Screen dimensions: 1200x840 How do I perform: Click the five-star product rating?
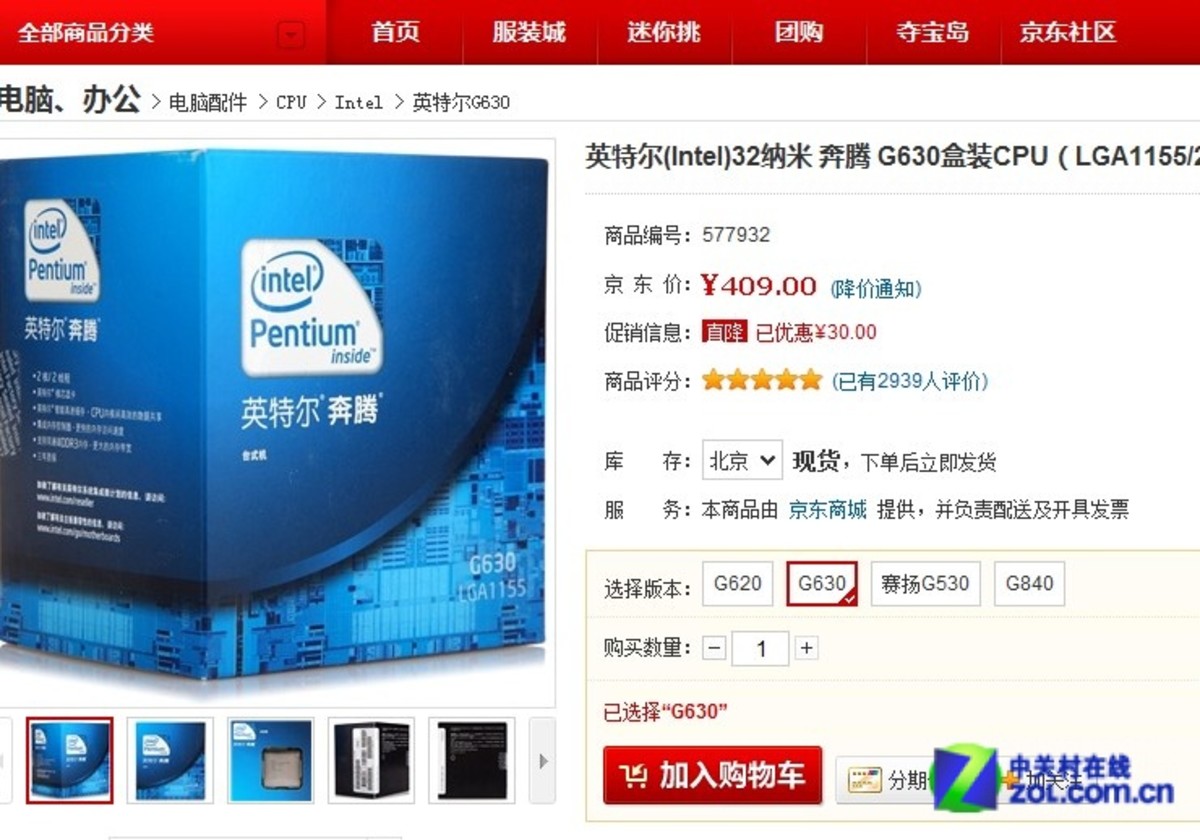[762, 380]
